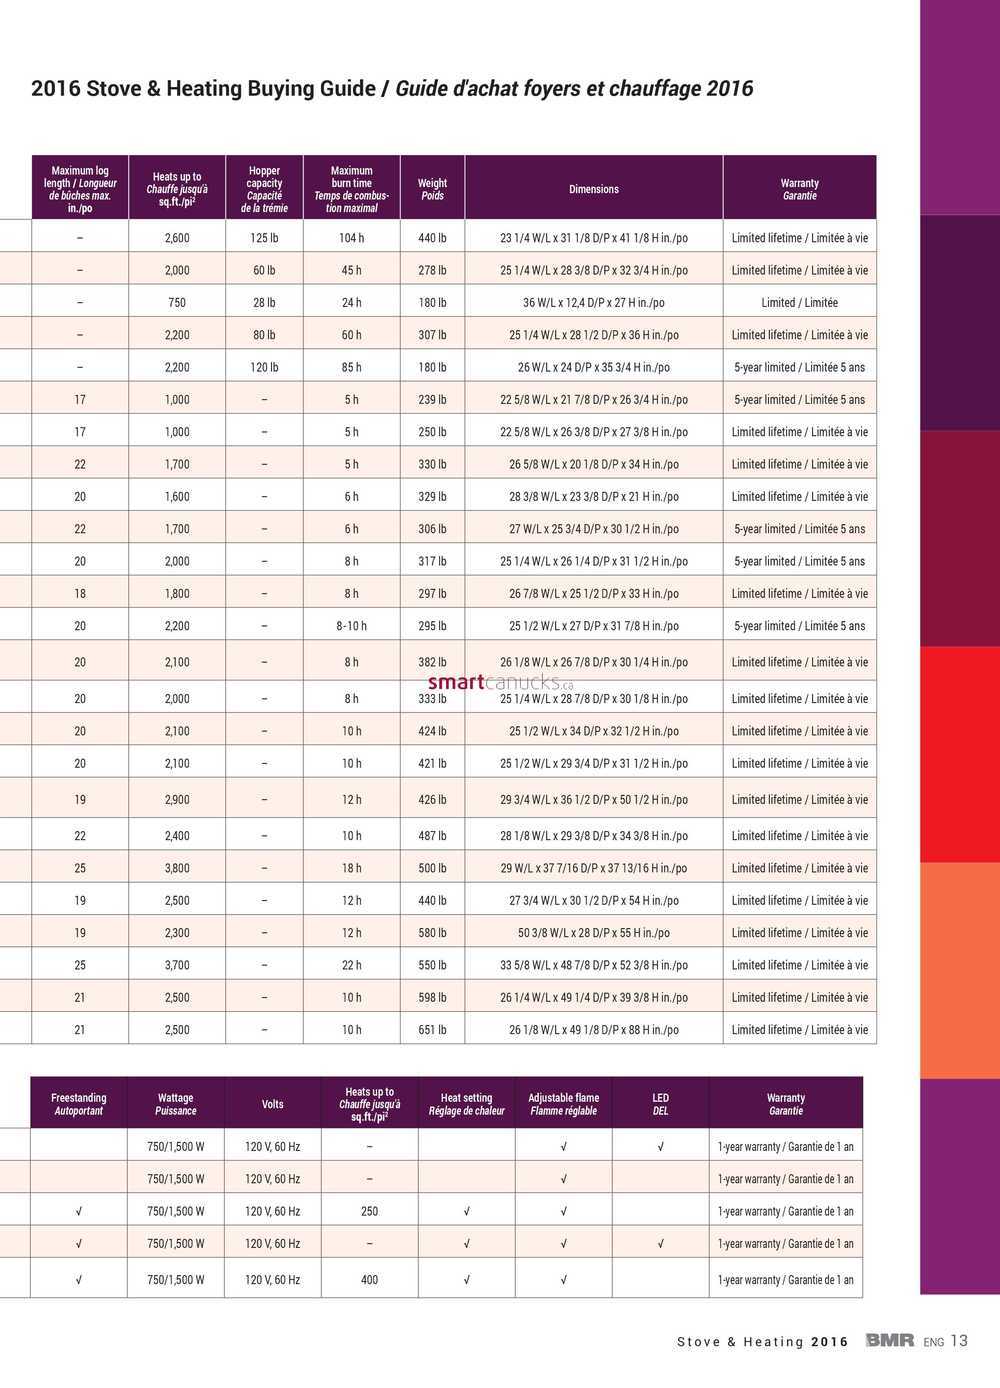The image size is (1000, 1388).
Task: Select the '317 lb' weight cell
Action: tap(432, 561)
